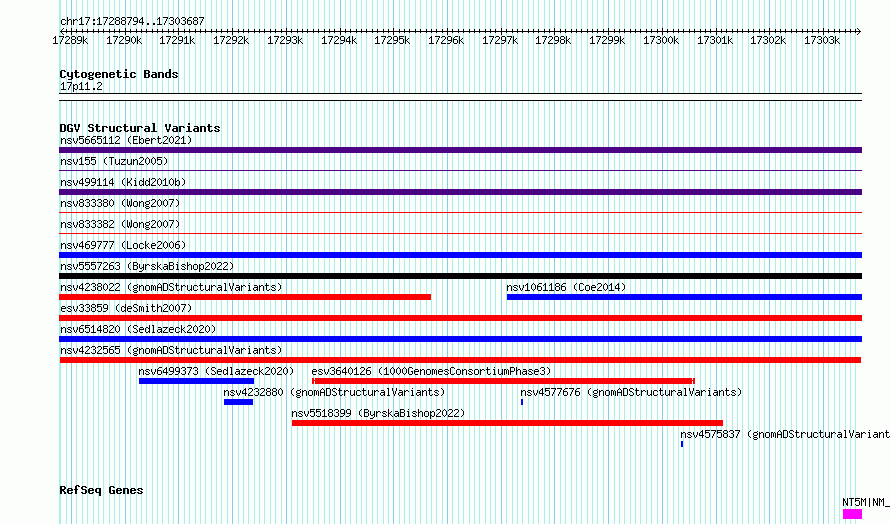Image resolution: width=890 pixels, height=524 pixels.
Task: Click the nsv4232565 (gnomADStructuralVariants) label
Action: point(171,350)
